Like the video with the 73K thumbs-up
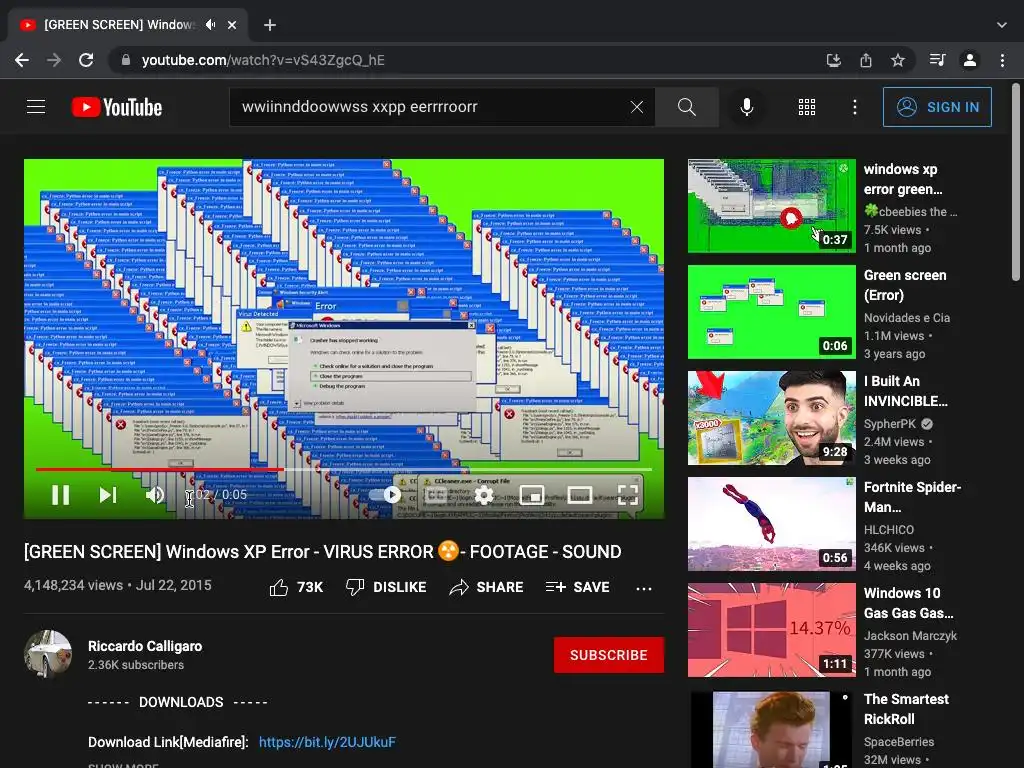Image resolution: width=1024 pixels, height=768 pixels. point(296,587)
